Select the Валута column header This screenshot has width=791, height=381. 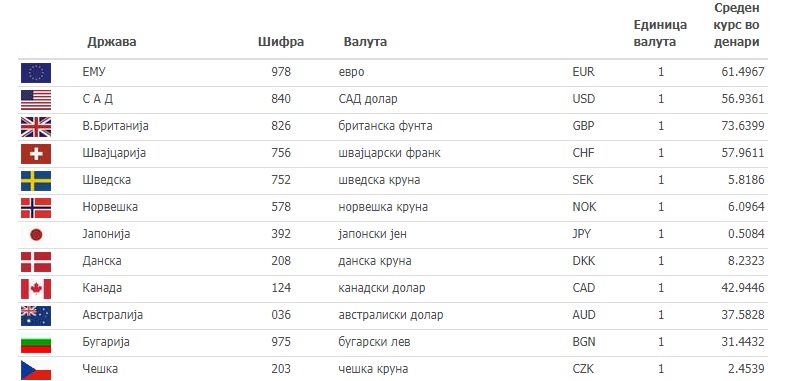365,41
